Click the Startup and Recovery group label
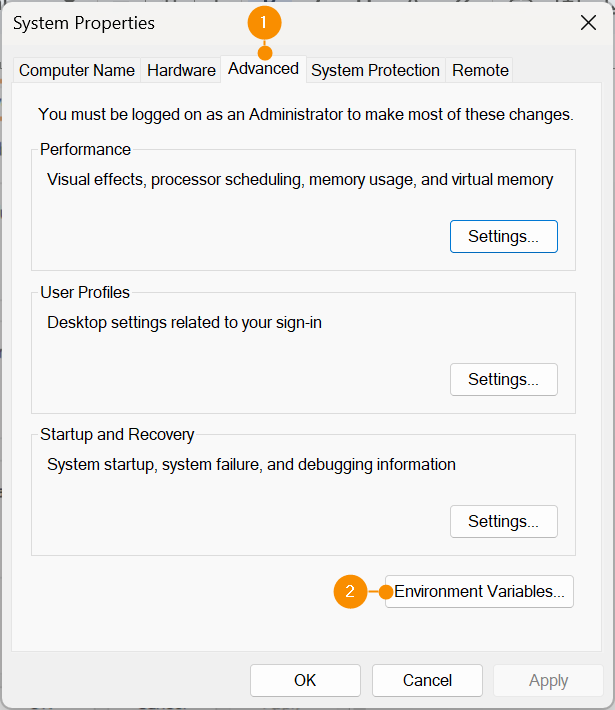The height and width of the screenshot is (710, 615). tap(117, 435)
